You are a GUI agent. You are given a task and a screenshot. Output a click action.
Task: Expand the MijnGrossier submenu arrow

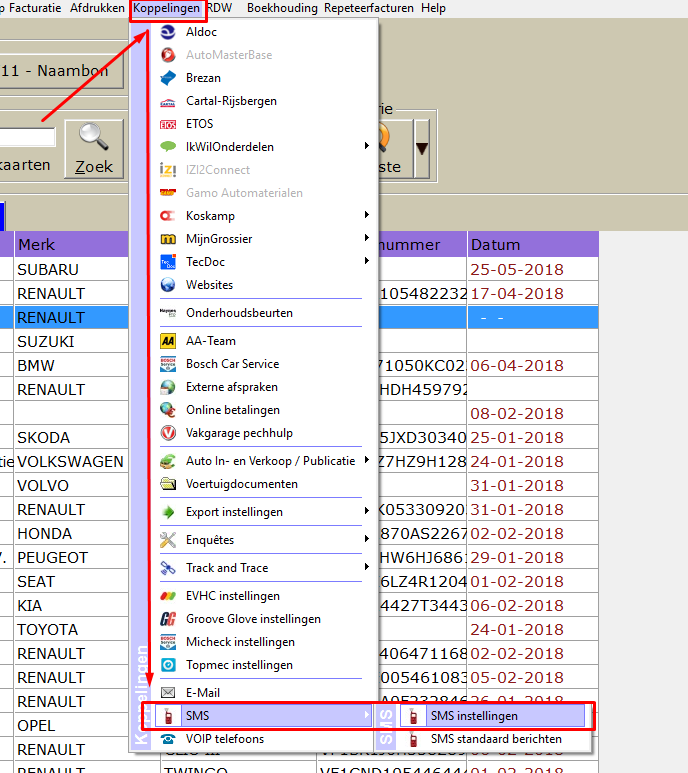367,238
